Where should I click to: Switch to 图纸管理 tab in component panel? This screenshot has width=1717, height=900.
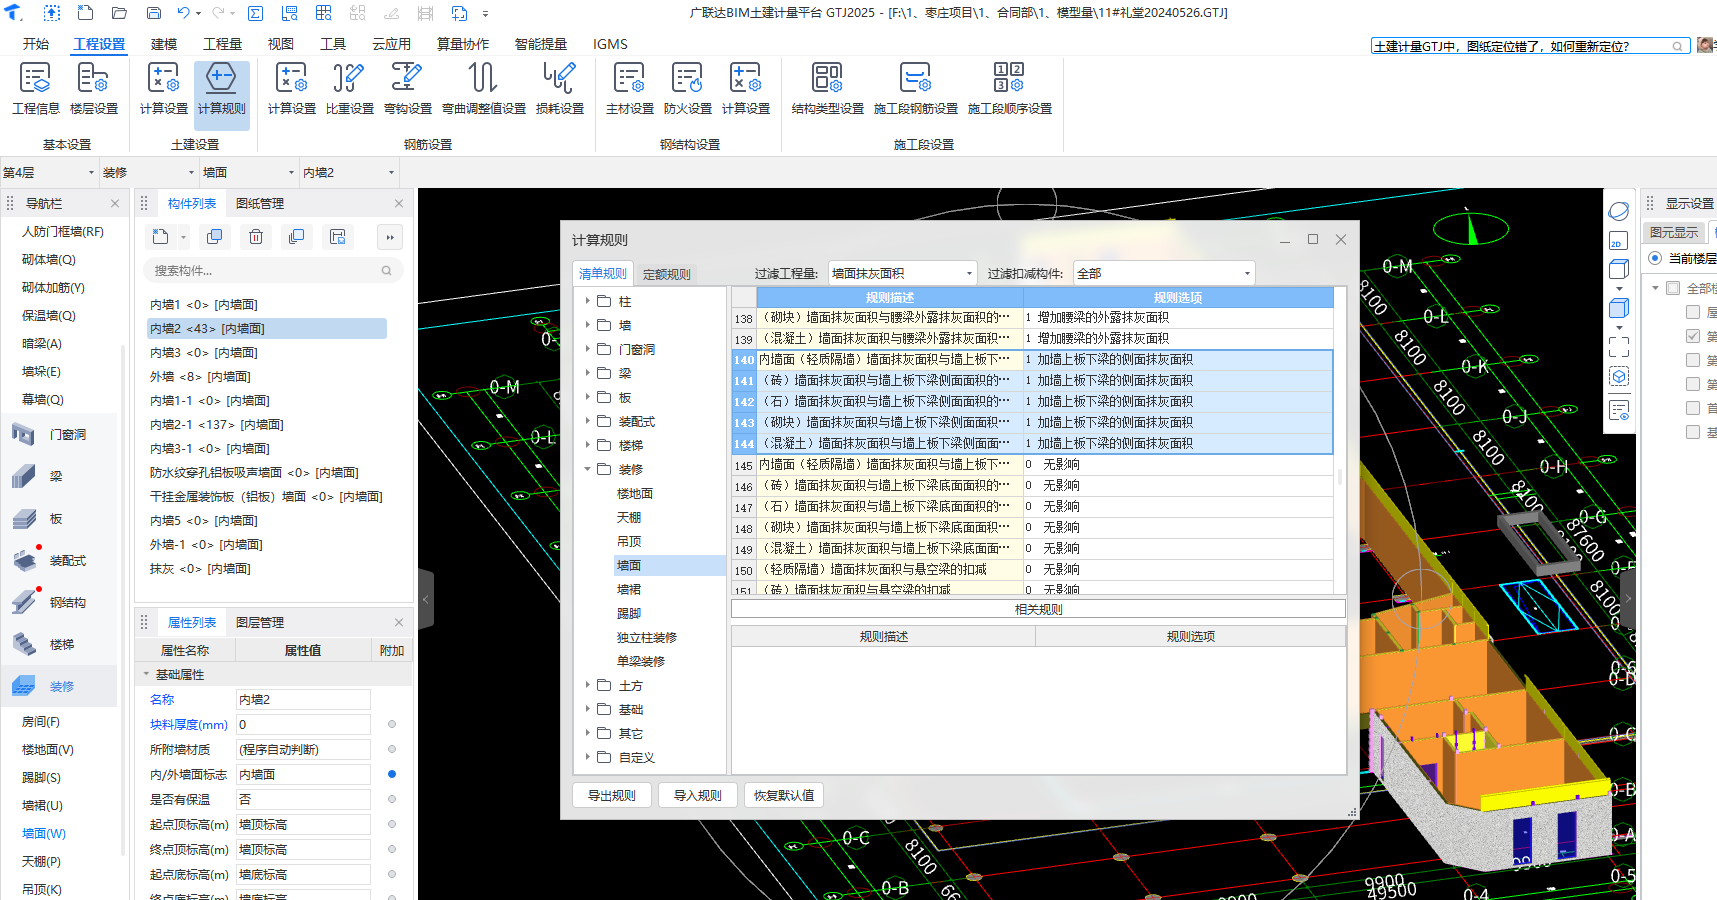tap(260, 203)
